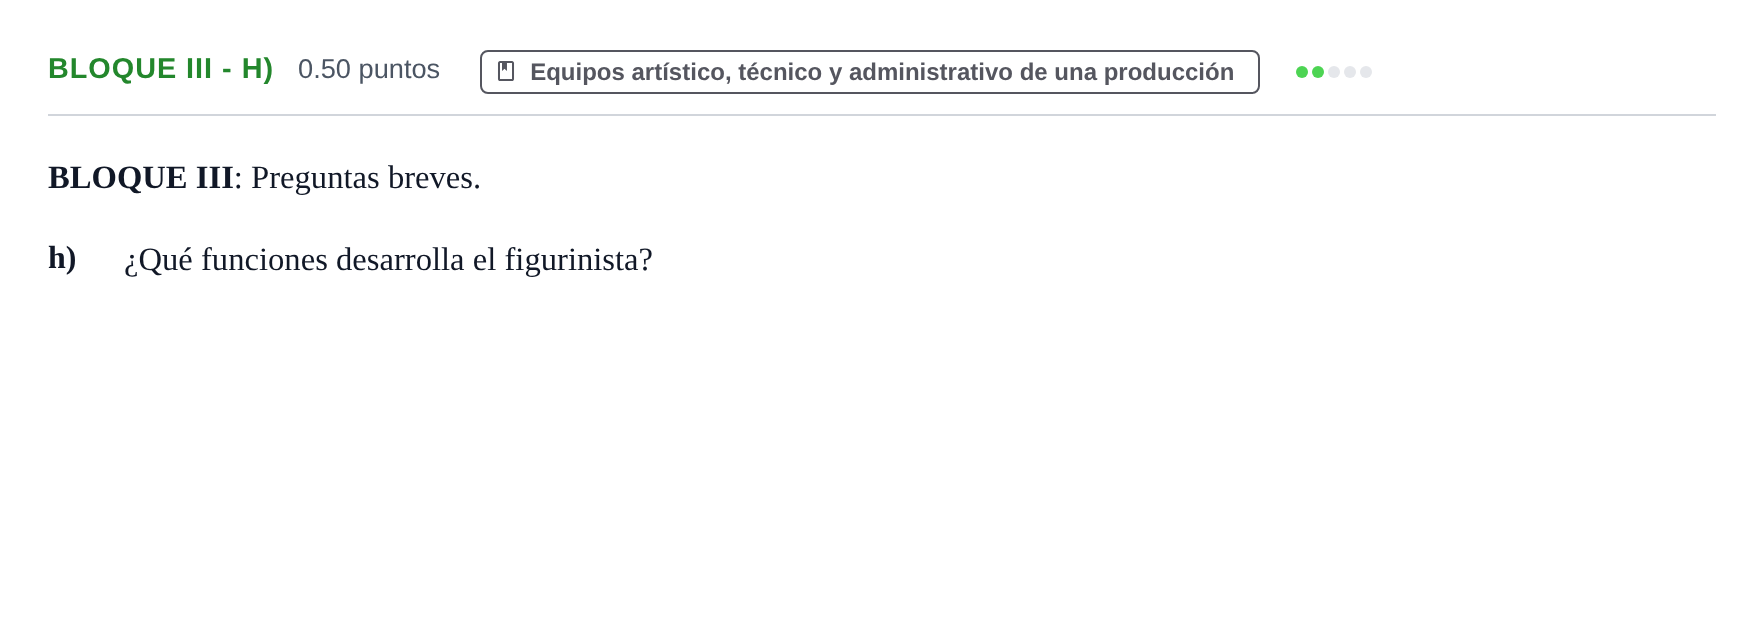Select the bold h) question label
The height and width of the screenshot is (642, 1764).
click(62, 258)
